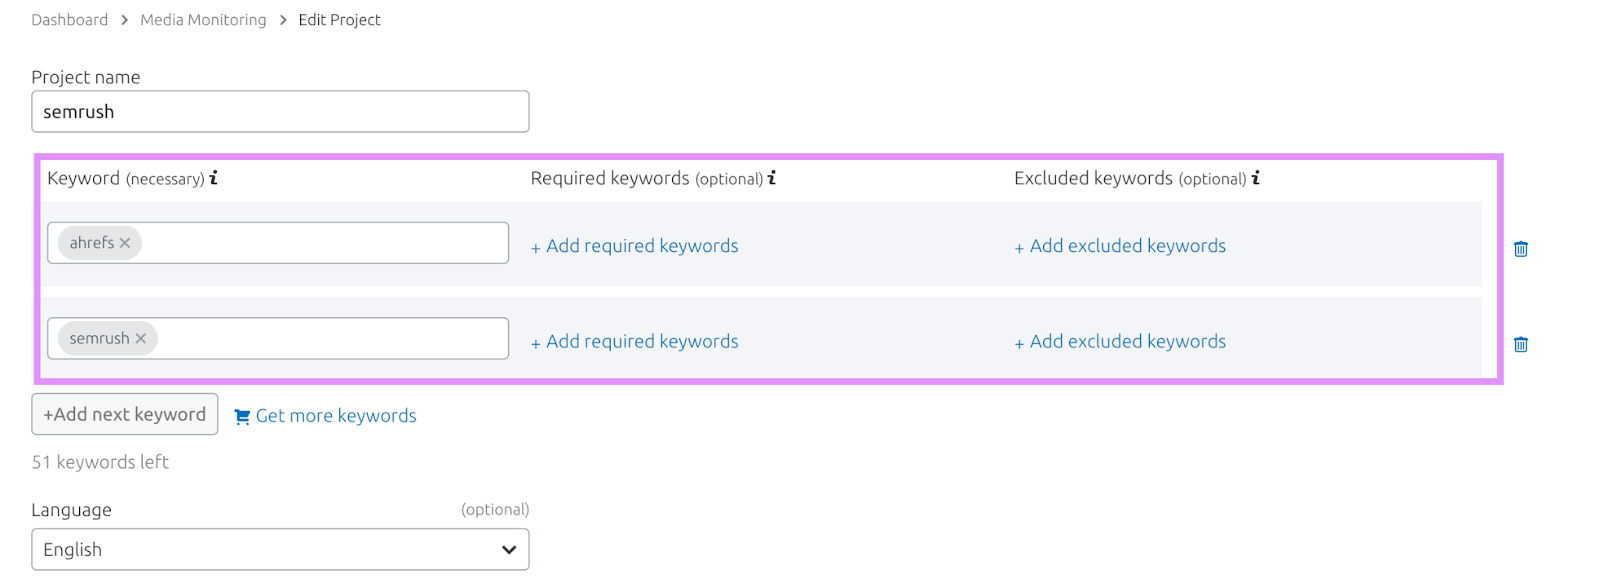Viewport: 1600px width, 584px height.
Task: Click into the Project name input field
Action: click(x=280, y=112)
